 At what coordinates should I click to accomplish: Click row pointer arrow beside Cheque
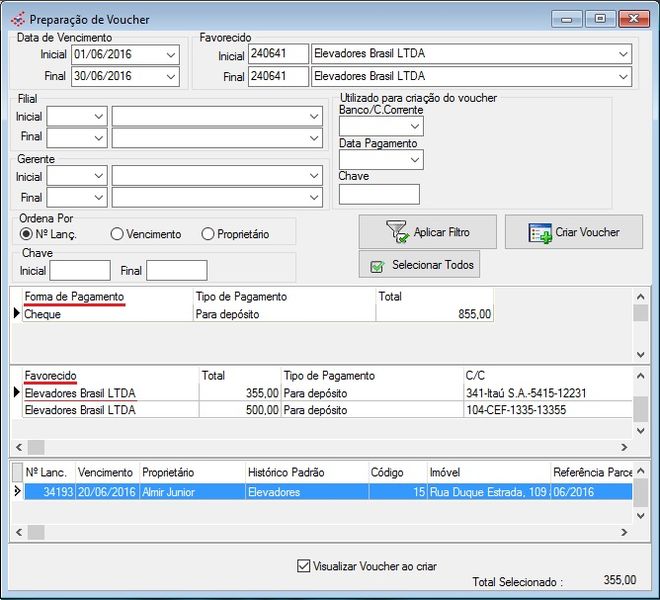(16, 314)
